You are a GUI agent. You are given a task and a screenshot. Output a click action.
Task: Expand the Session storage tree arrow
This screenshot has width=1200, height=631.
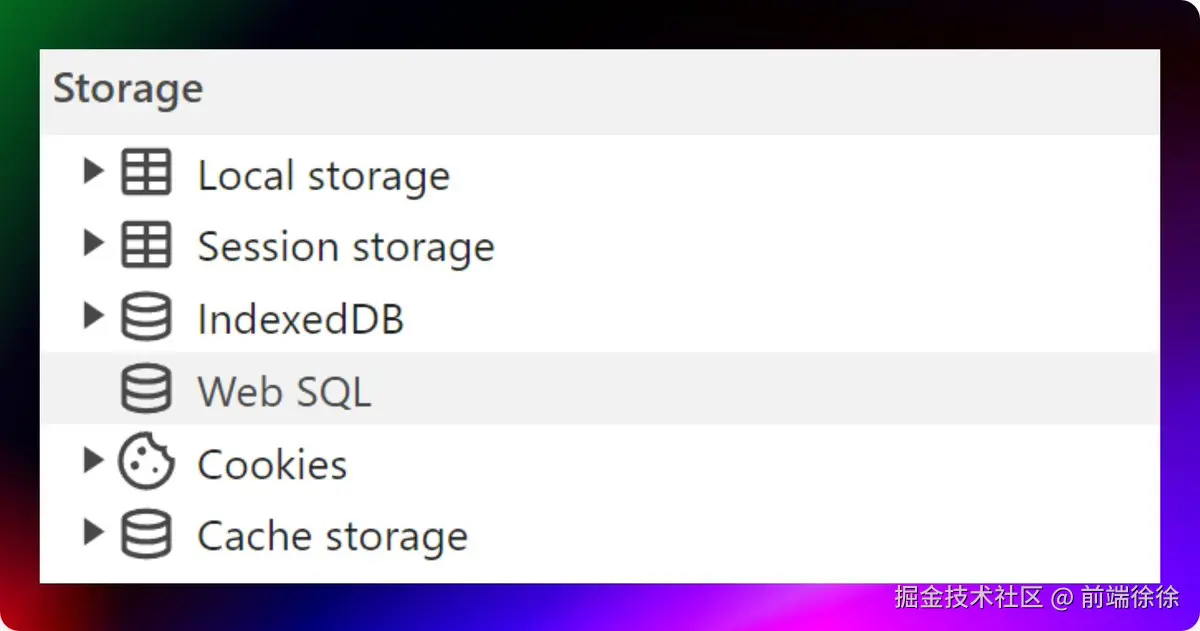(93, 243)
